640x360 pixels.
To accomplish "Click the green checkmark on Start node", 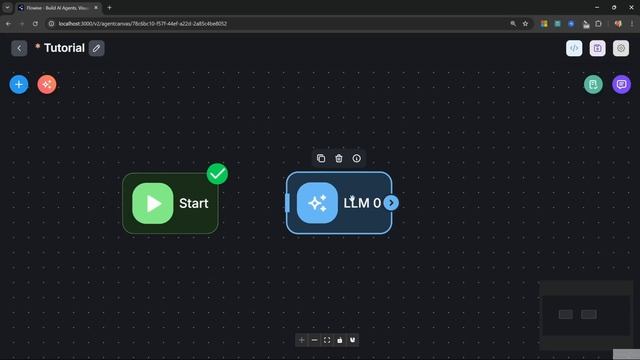I will (x=217, y=174).
